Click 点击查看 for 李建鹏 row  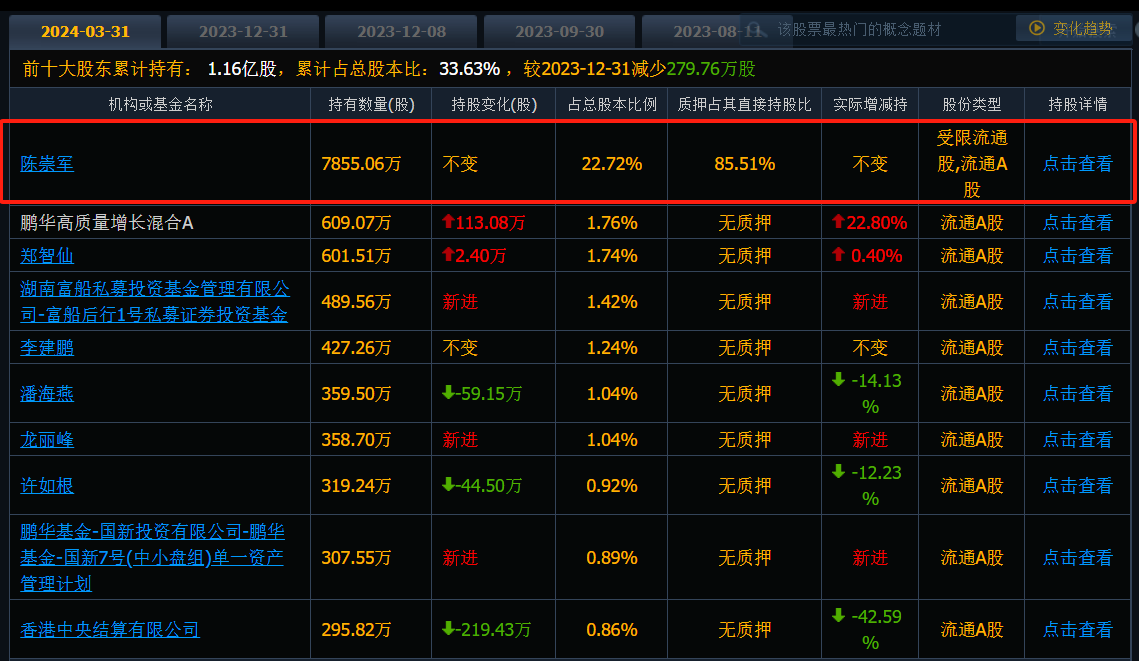click(x=1077, y=347)
